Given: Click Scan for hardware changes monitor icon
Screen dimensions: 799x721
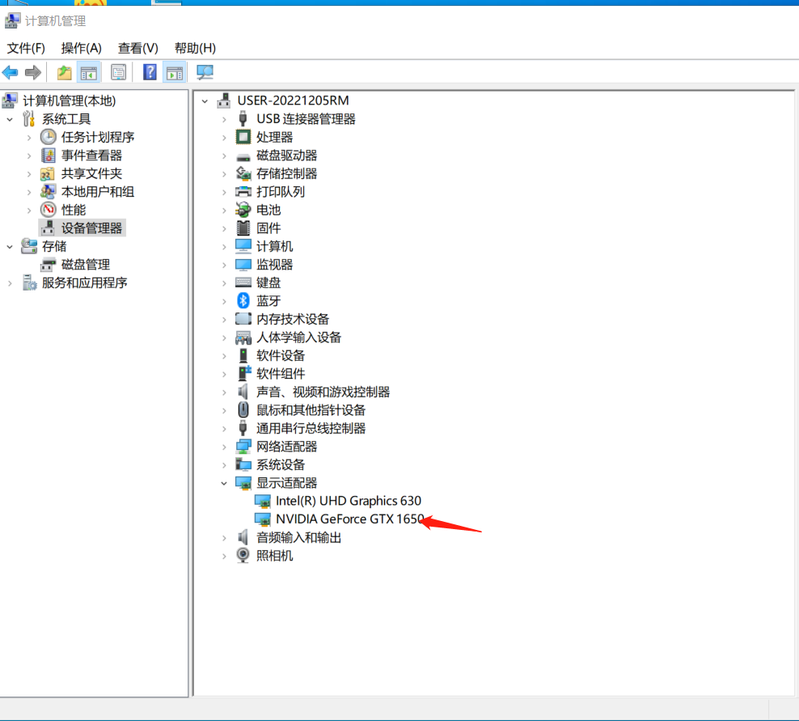Looking at the screenshot, I should (x=205, y=72).
